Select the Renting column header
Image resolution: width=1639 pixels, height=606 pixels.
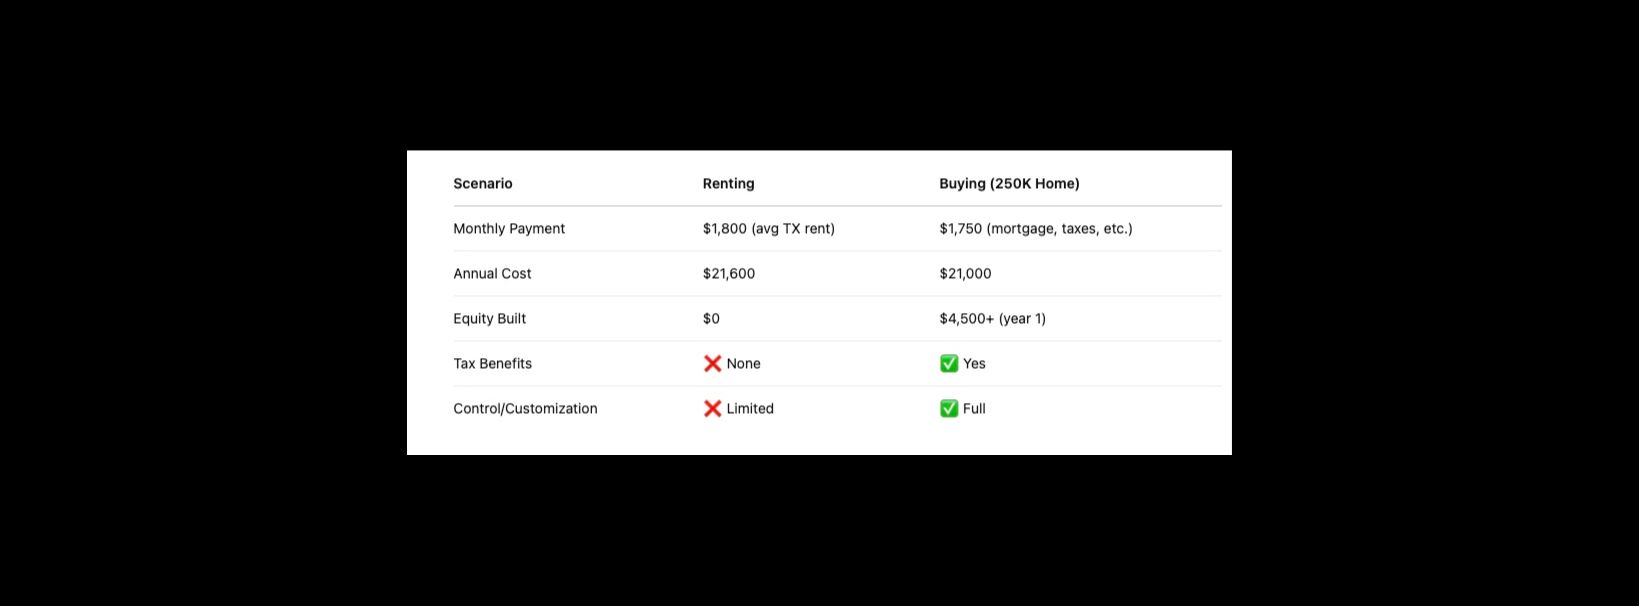(728, 184)
